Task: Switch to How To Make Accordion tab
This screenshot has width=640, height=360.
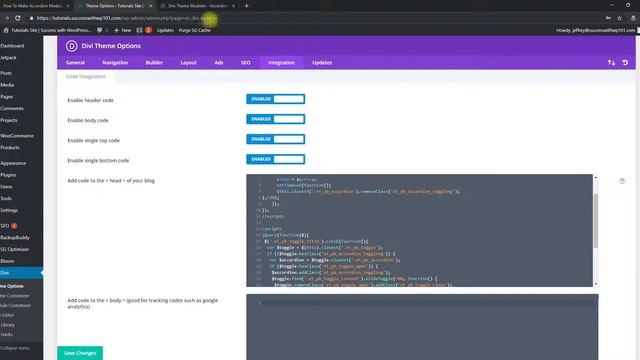Action: [33, 6]
